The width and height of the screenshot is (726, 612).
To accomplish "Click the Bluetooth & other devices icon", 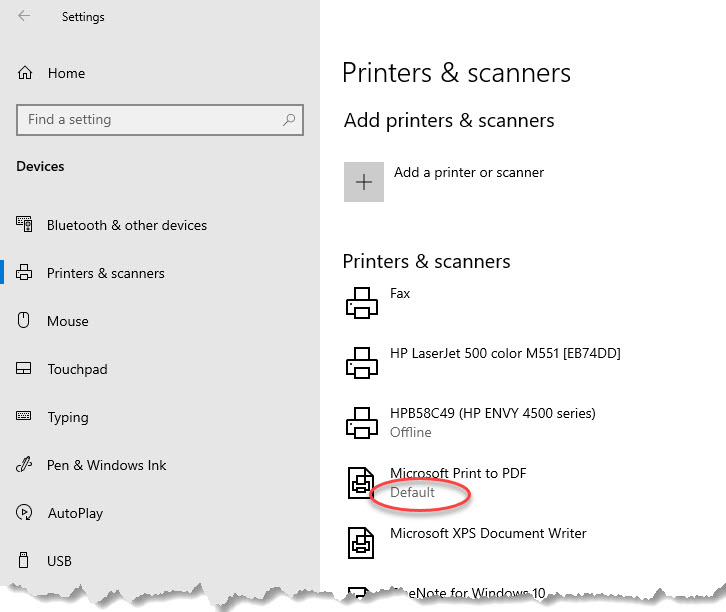I will pos(24,224).
